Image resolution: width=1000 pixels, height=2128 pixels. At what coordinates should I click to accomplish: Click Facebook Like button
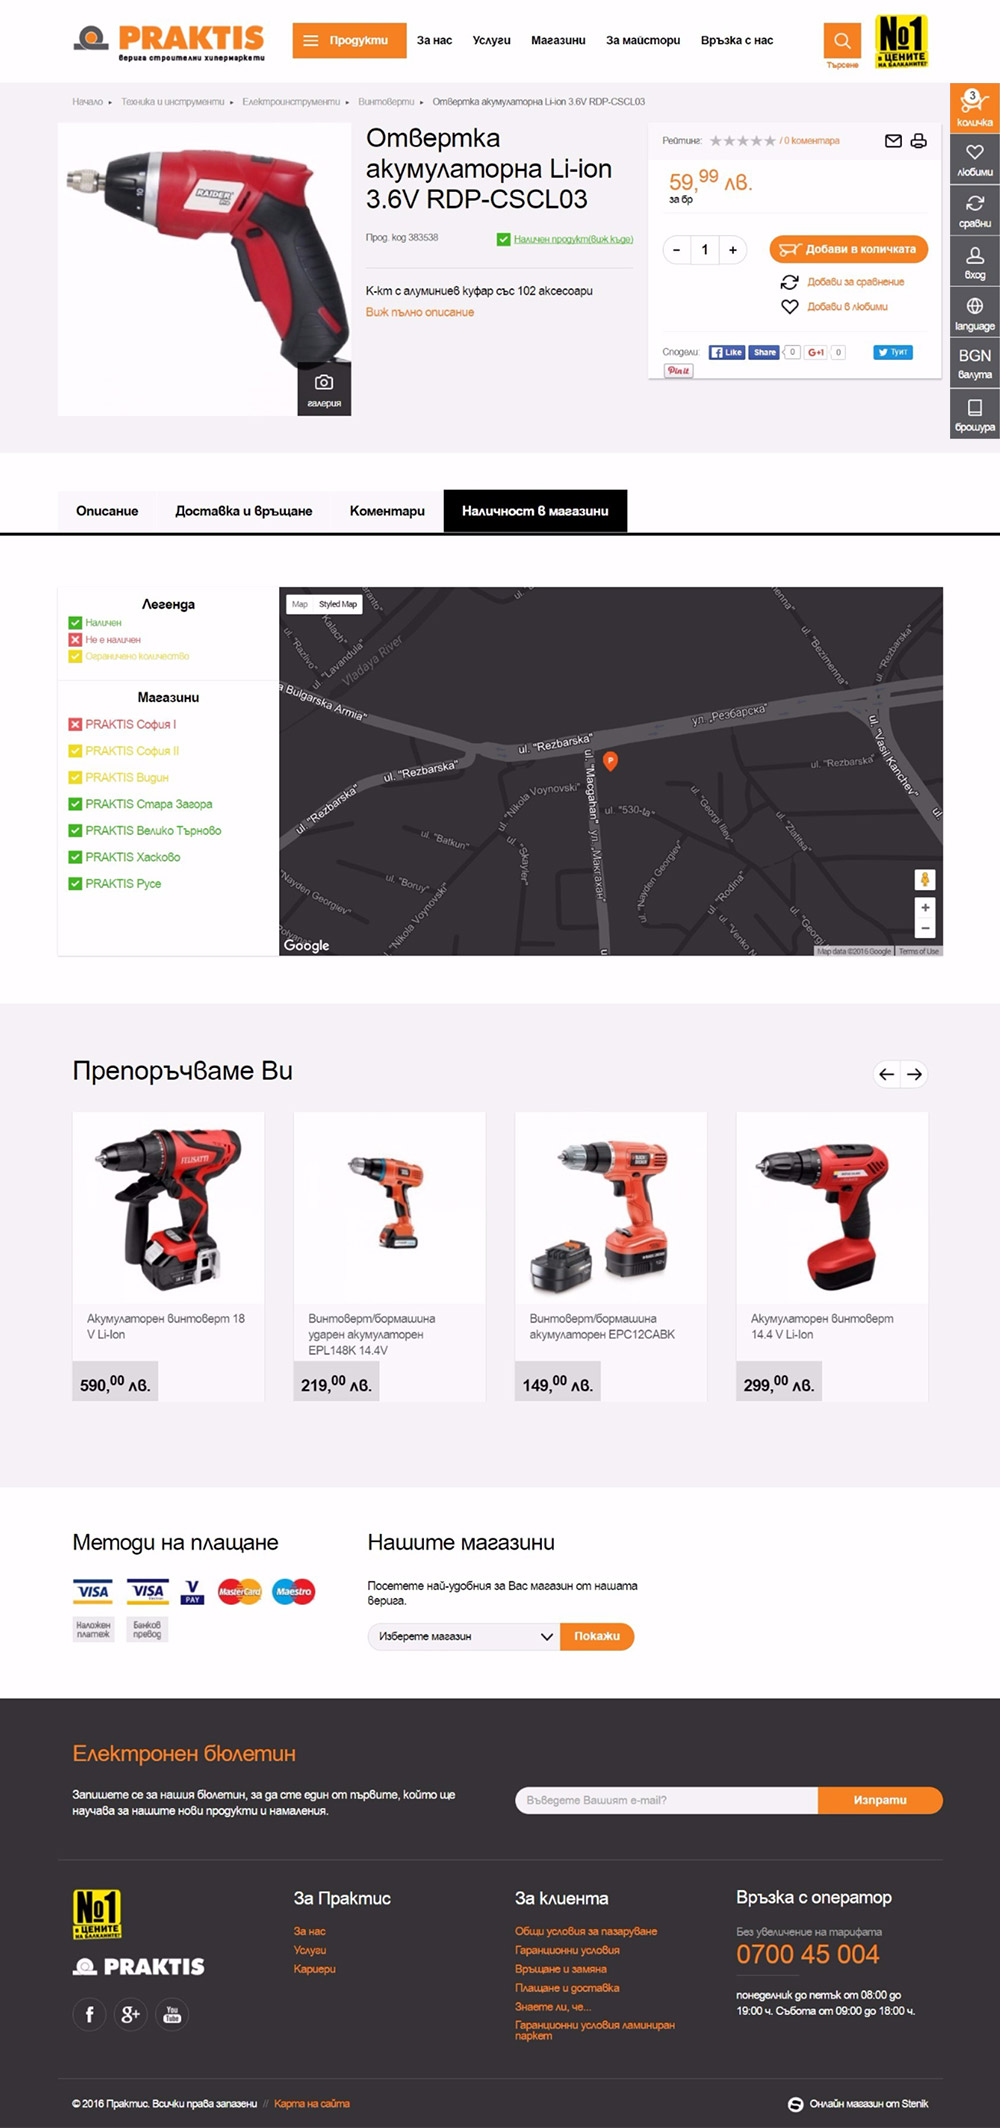pyautogui.click(x=727, y=352)
